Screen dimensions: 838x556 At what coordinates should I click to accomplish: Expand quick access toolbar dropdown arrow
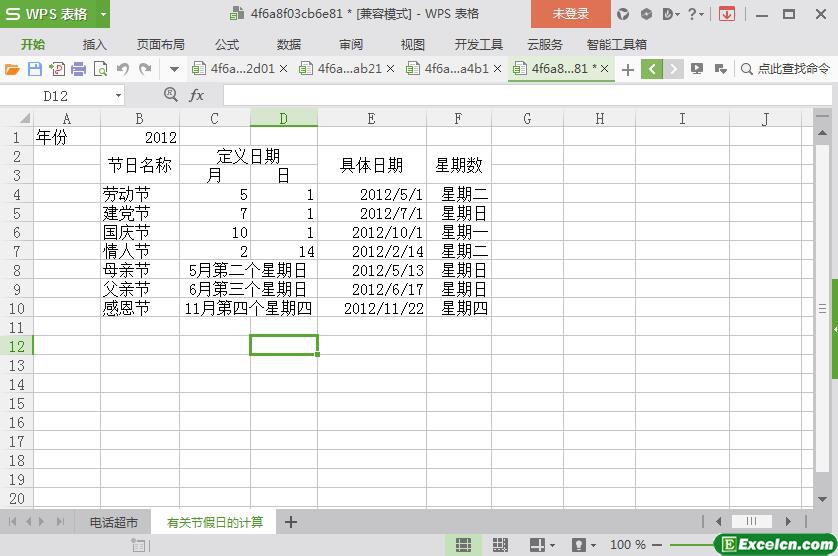tap(174, 69)
